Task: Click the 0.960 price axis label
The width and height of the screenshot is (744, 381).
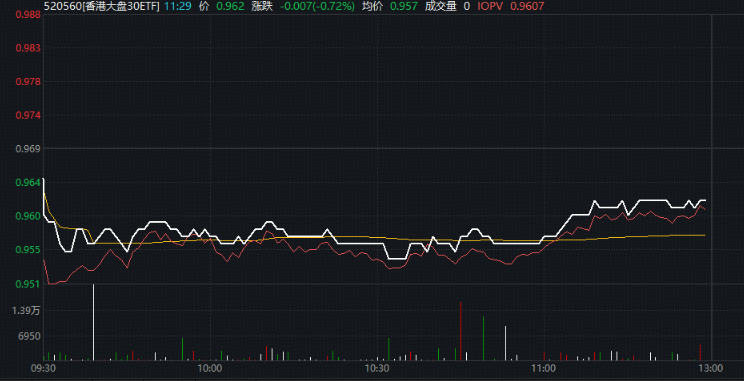Action: click(x=28, y=216)
